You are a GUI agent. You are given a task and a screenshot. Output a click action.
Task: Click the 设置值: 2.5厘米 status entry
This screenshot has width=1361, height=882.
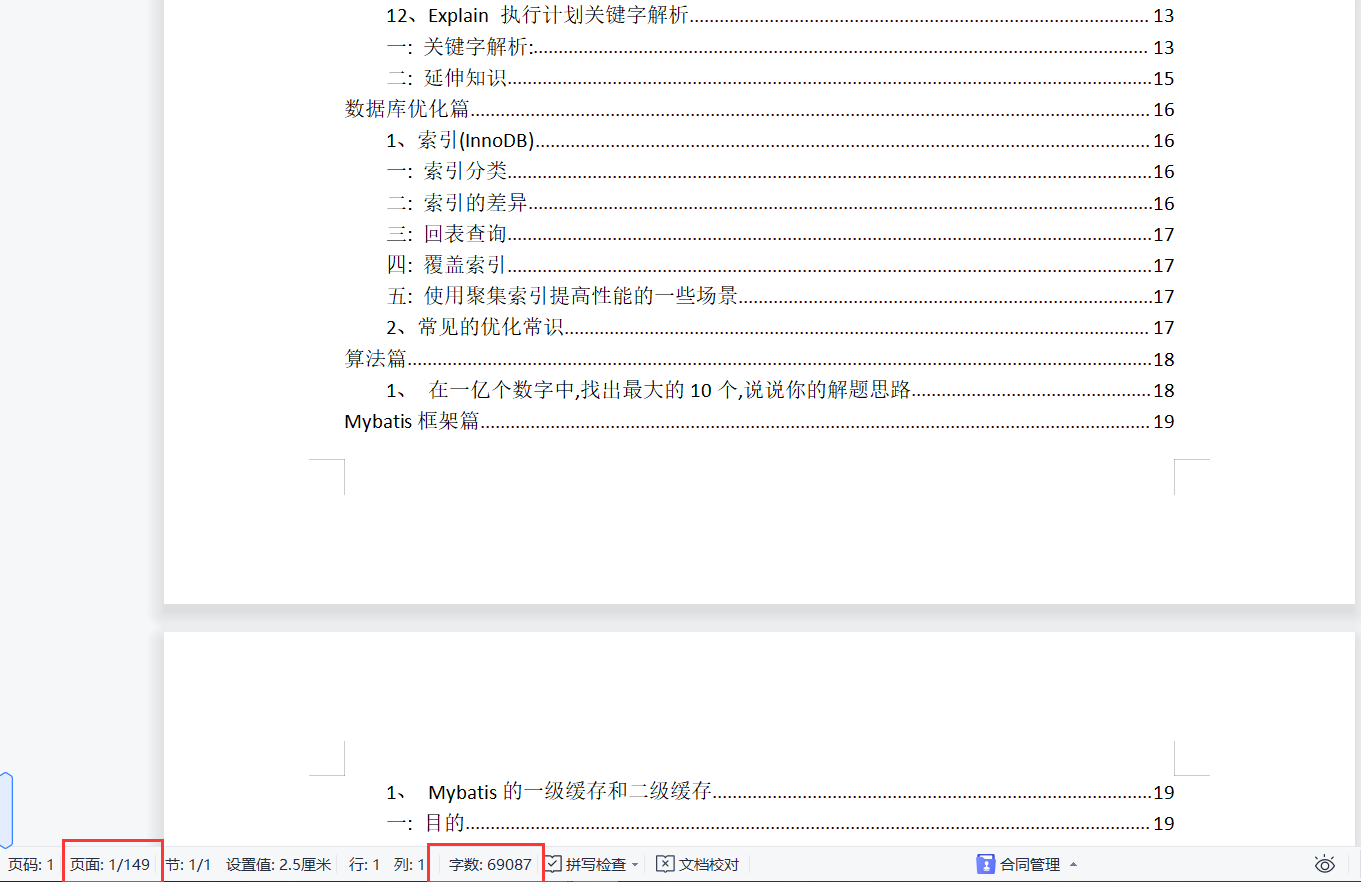pyautogui.click(x=278, y=864)
